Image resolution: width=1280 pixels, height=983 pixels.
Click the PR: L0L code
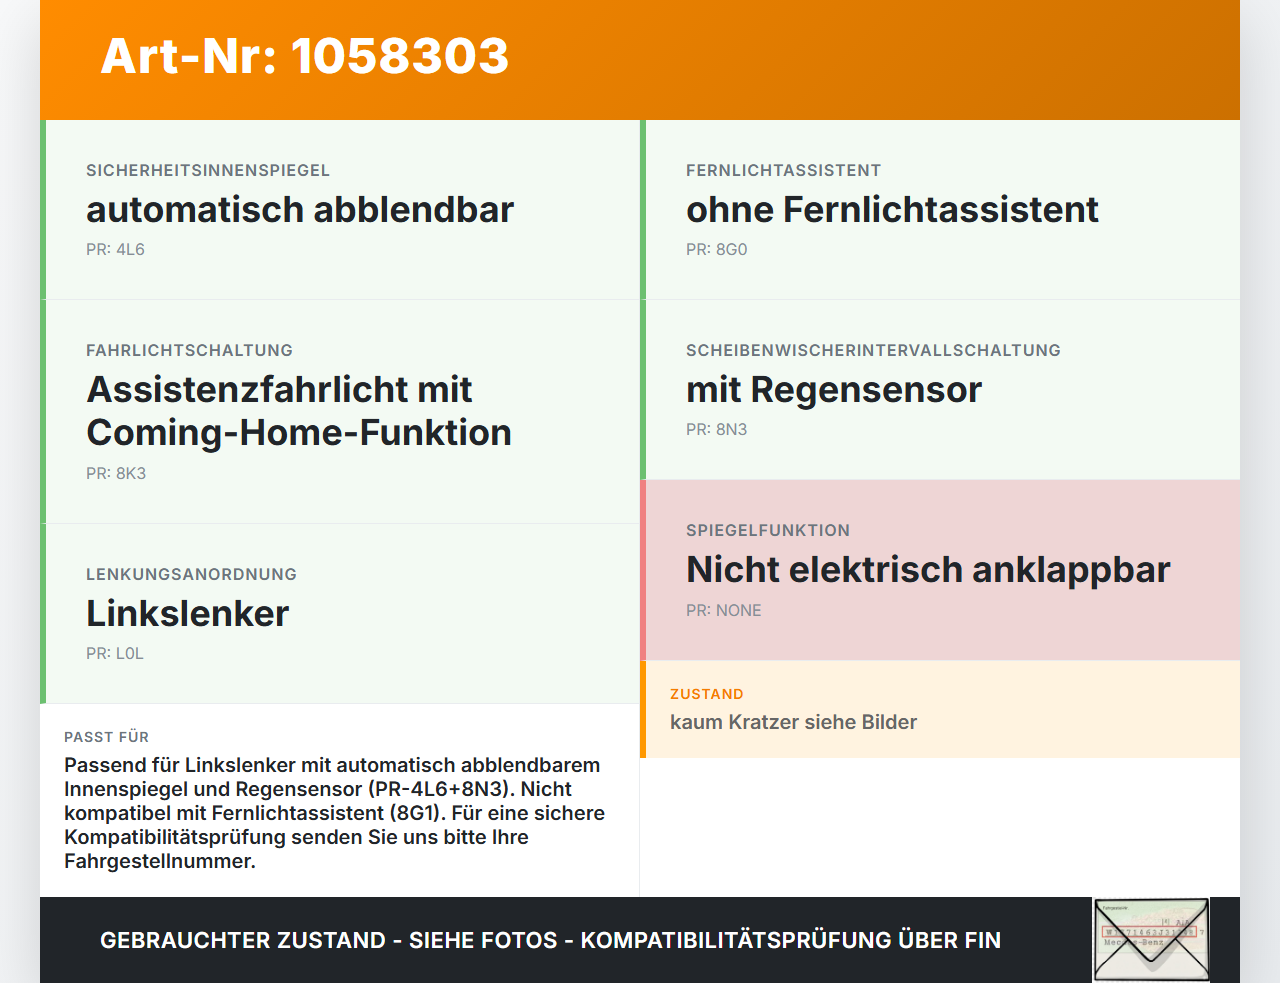[115, 653]
